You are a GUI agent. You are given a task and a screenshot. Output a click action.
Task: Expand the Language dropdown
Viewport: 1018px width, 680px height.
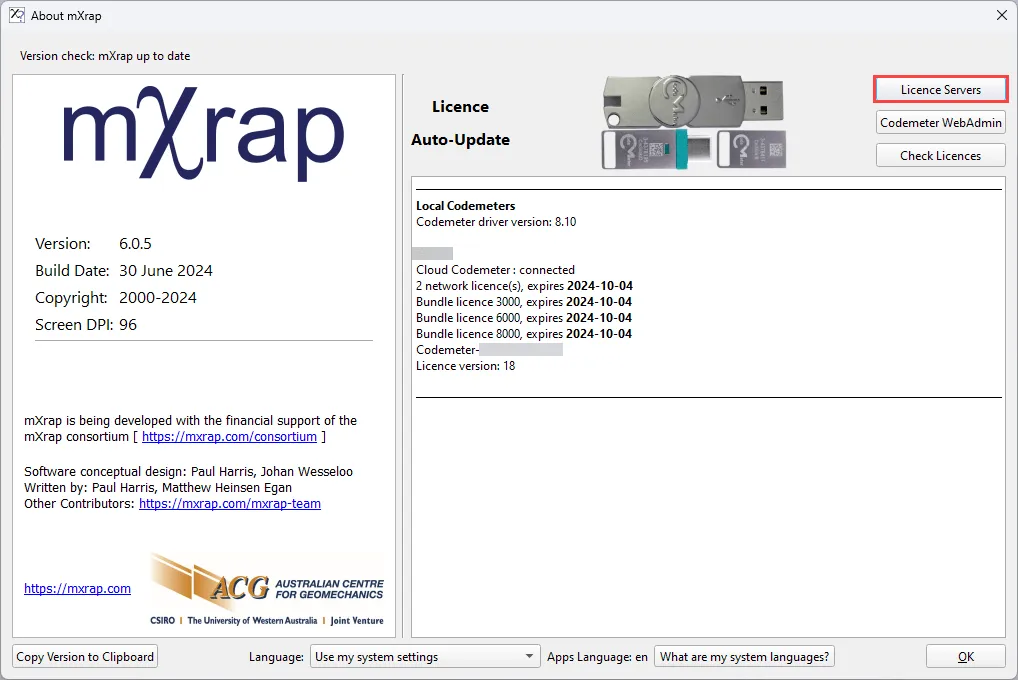pos(425,657)
